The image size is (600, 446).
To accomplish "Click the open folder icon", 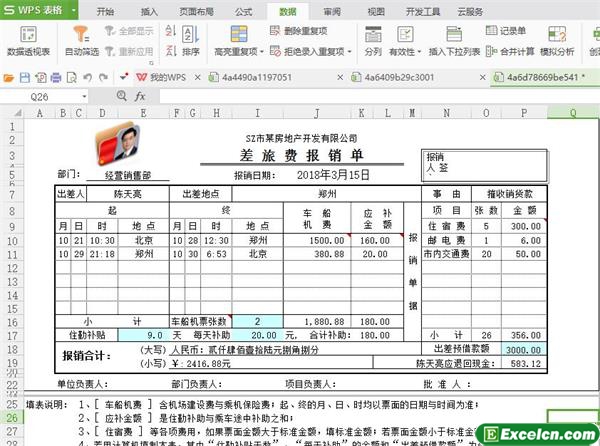I will coord(8,78).
